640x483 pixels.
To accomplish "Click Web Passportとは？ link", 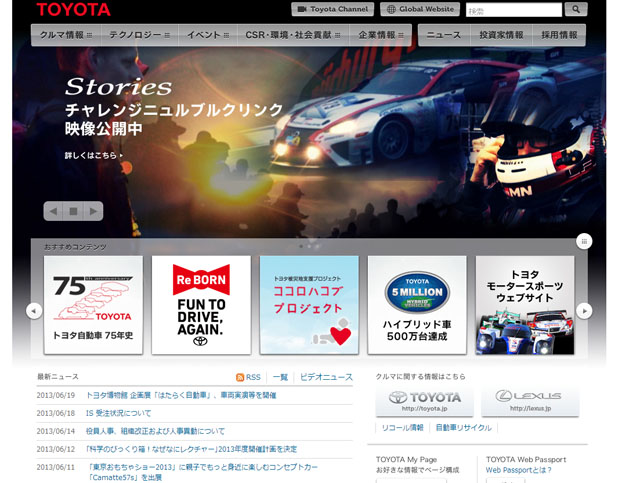I will click(x=519, y=470).
